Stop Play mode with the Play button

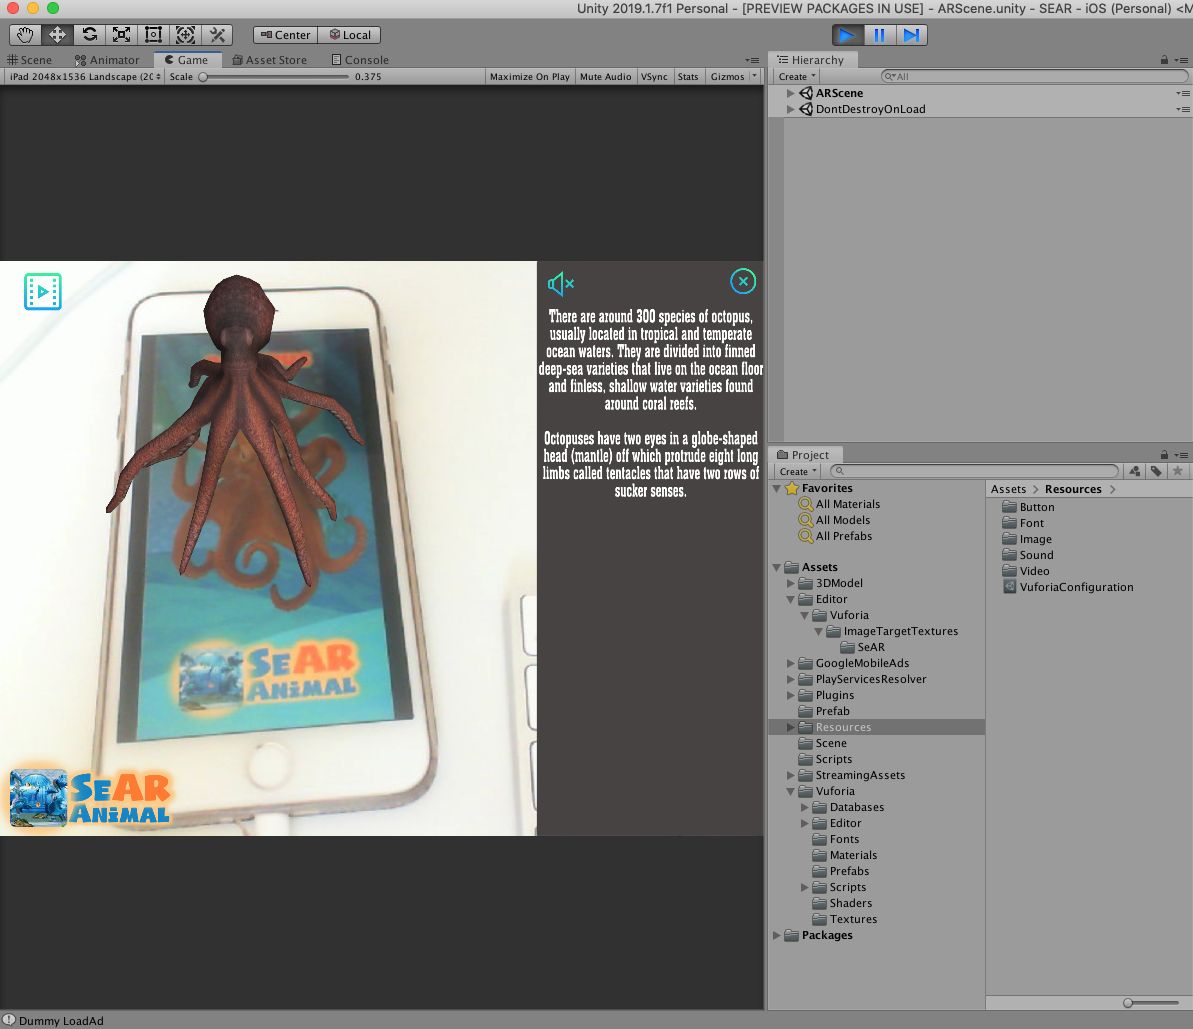click(x=847, y=35)
